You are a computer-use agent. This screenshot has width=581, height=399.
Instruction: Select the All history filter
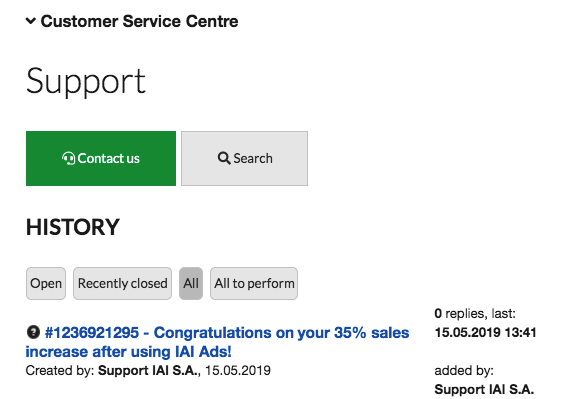coord(191,283)
